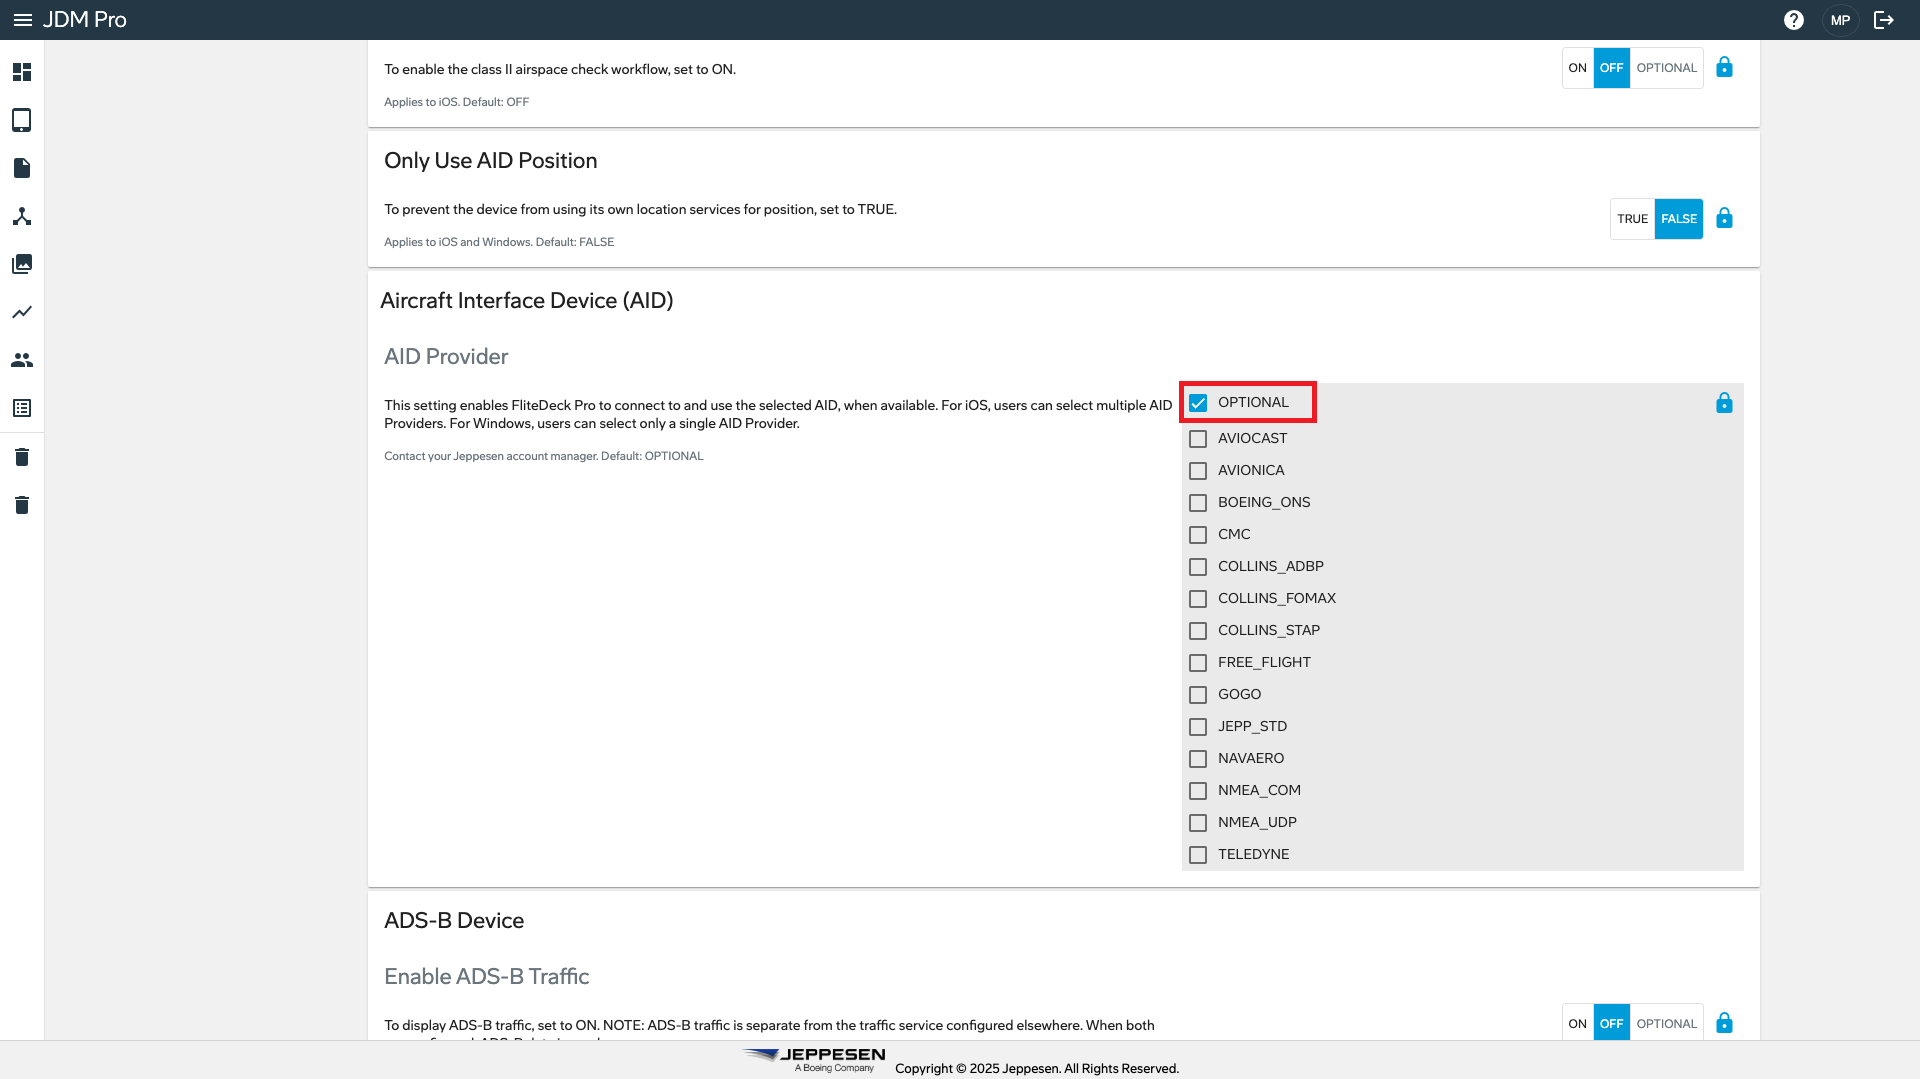
Task: Toggle lock for AID Provider setting
Action: coord(1724,403)
